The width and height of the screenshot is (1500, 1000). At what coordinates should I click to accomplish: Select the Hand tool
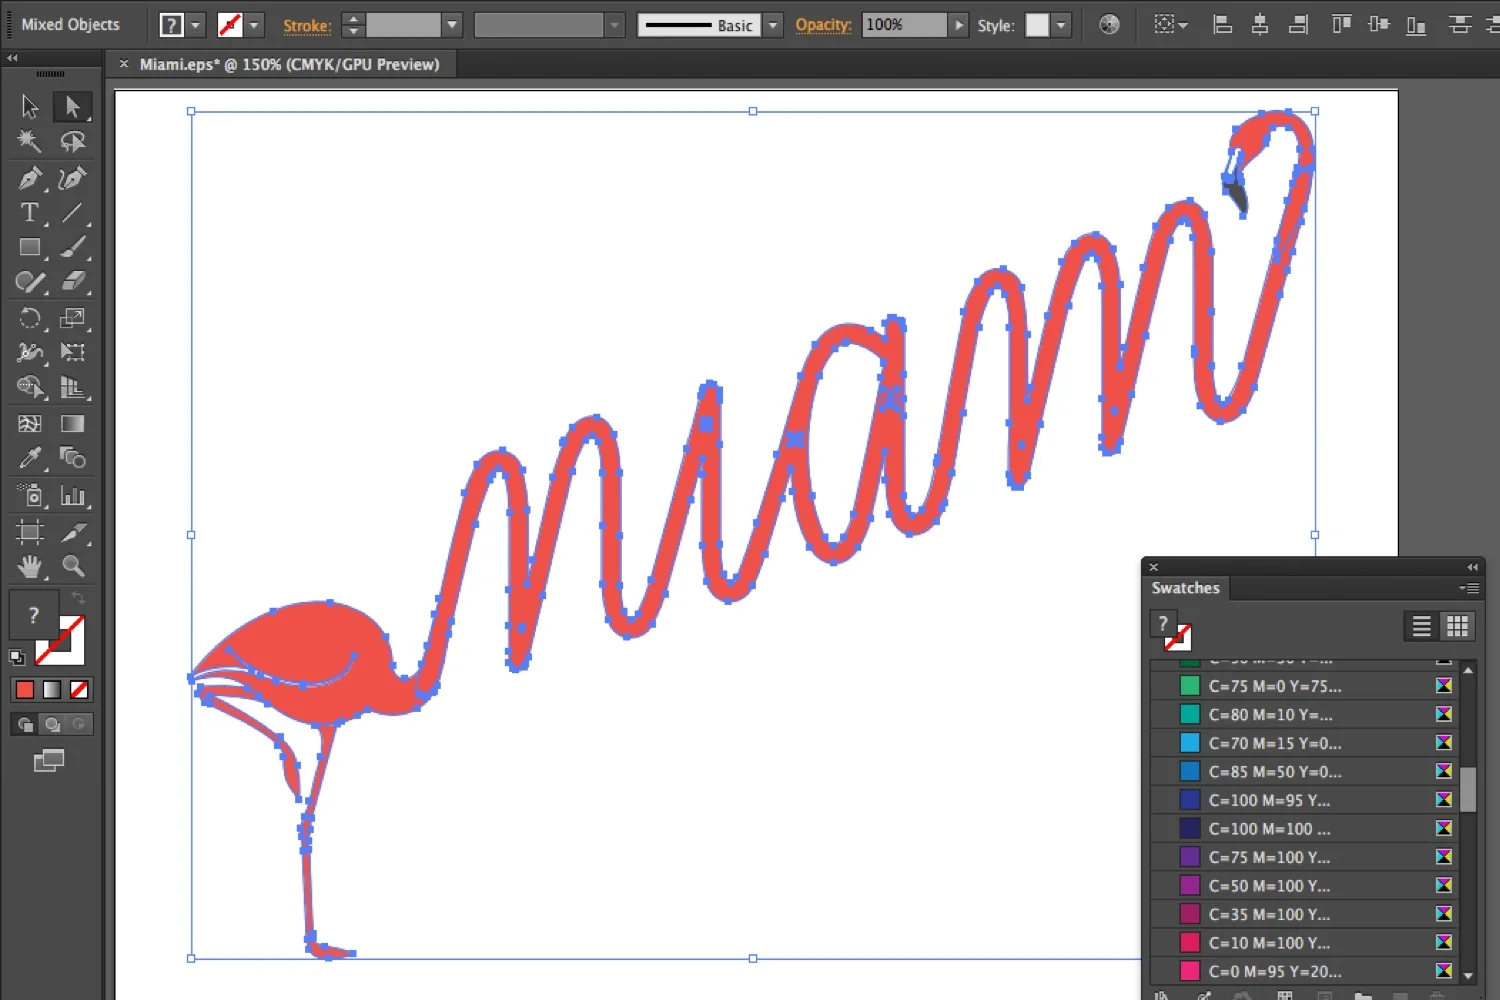click(29, 566)
